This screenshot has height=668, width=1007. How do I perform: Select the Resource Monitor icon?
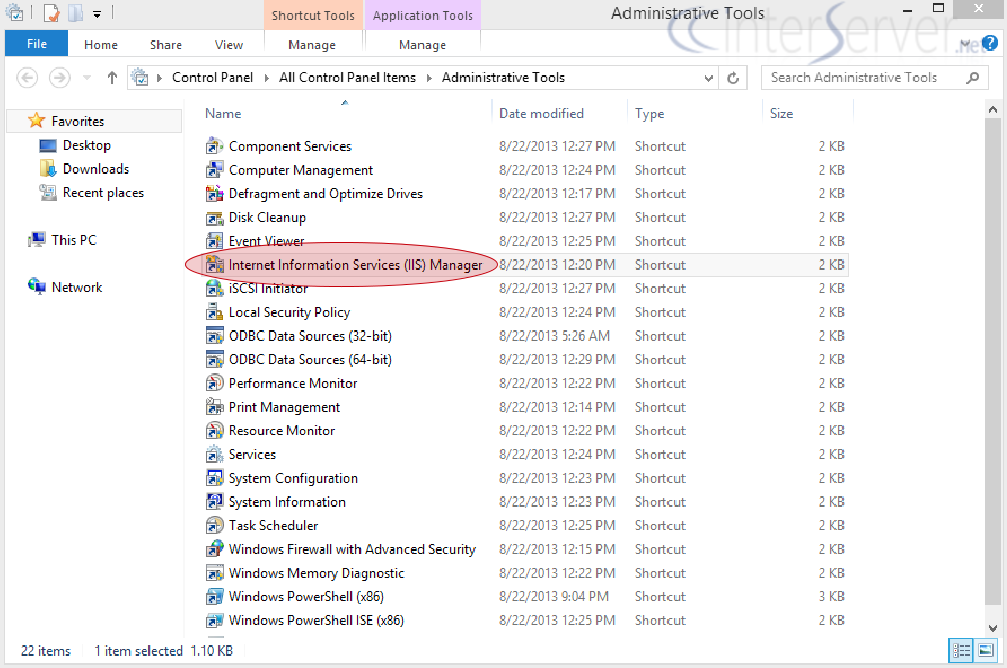214,430
